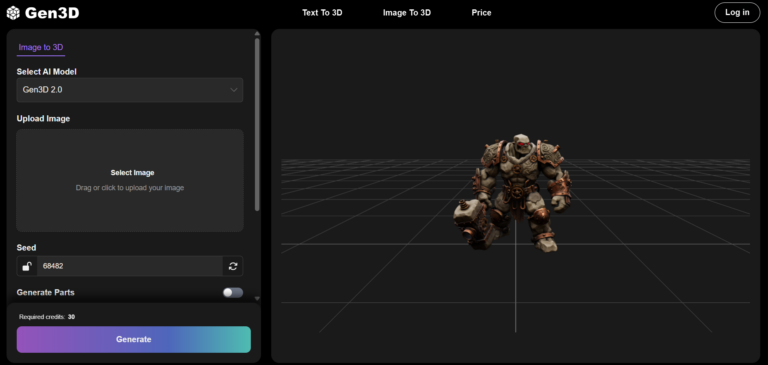Click the chevron on the Gen3D 2.0 selector
The width and height of the screenshot is (768, 365).
234,90
